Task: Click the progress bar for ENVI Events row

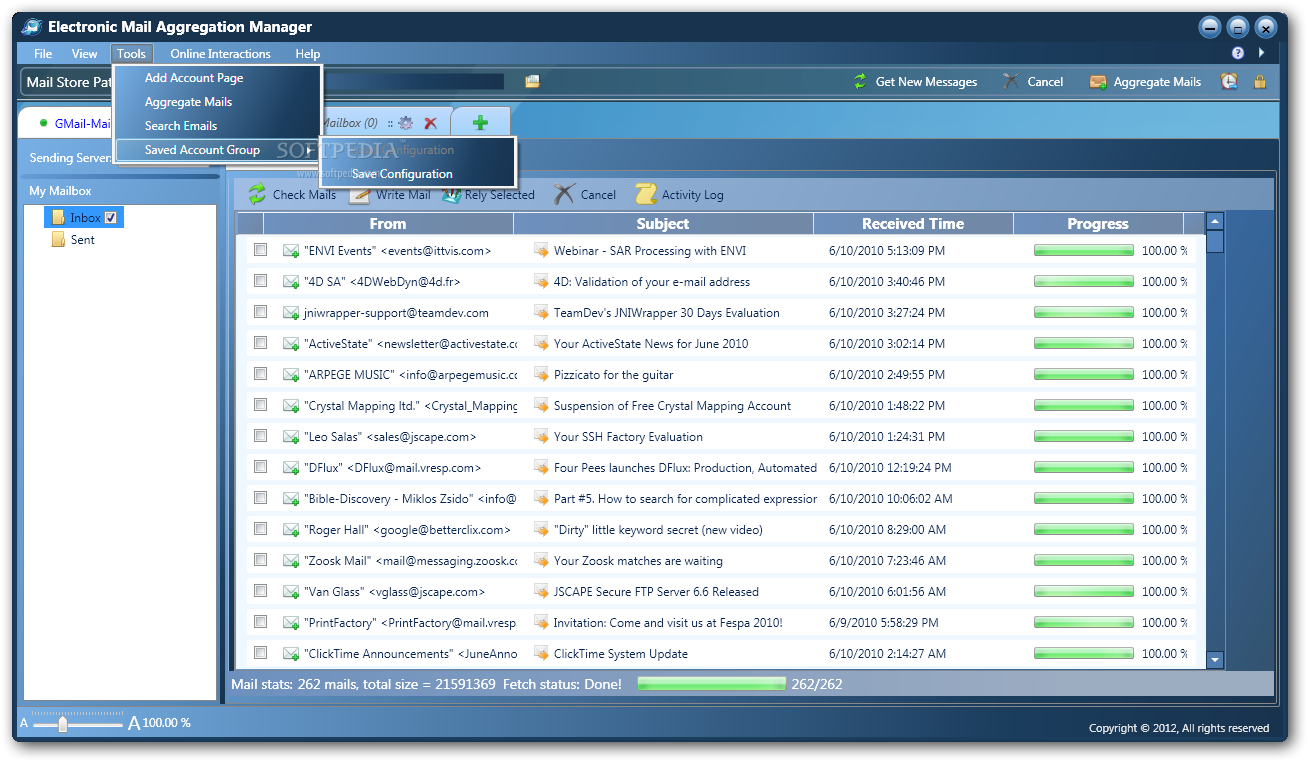Action: click(x=1084, y=251)
